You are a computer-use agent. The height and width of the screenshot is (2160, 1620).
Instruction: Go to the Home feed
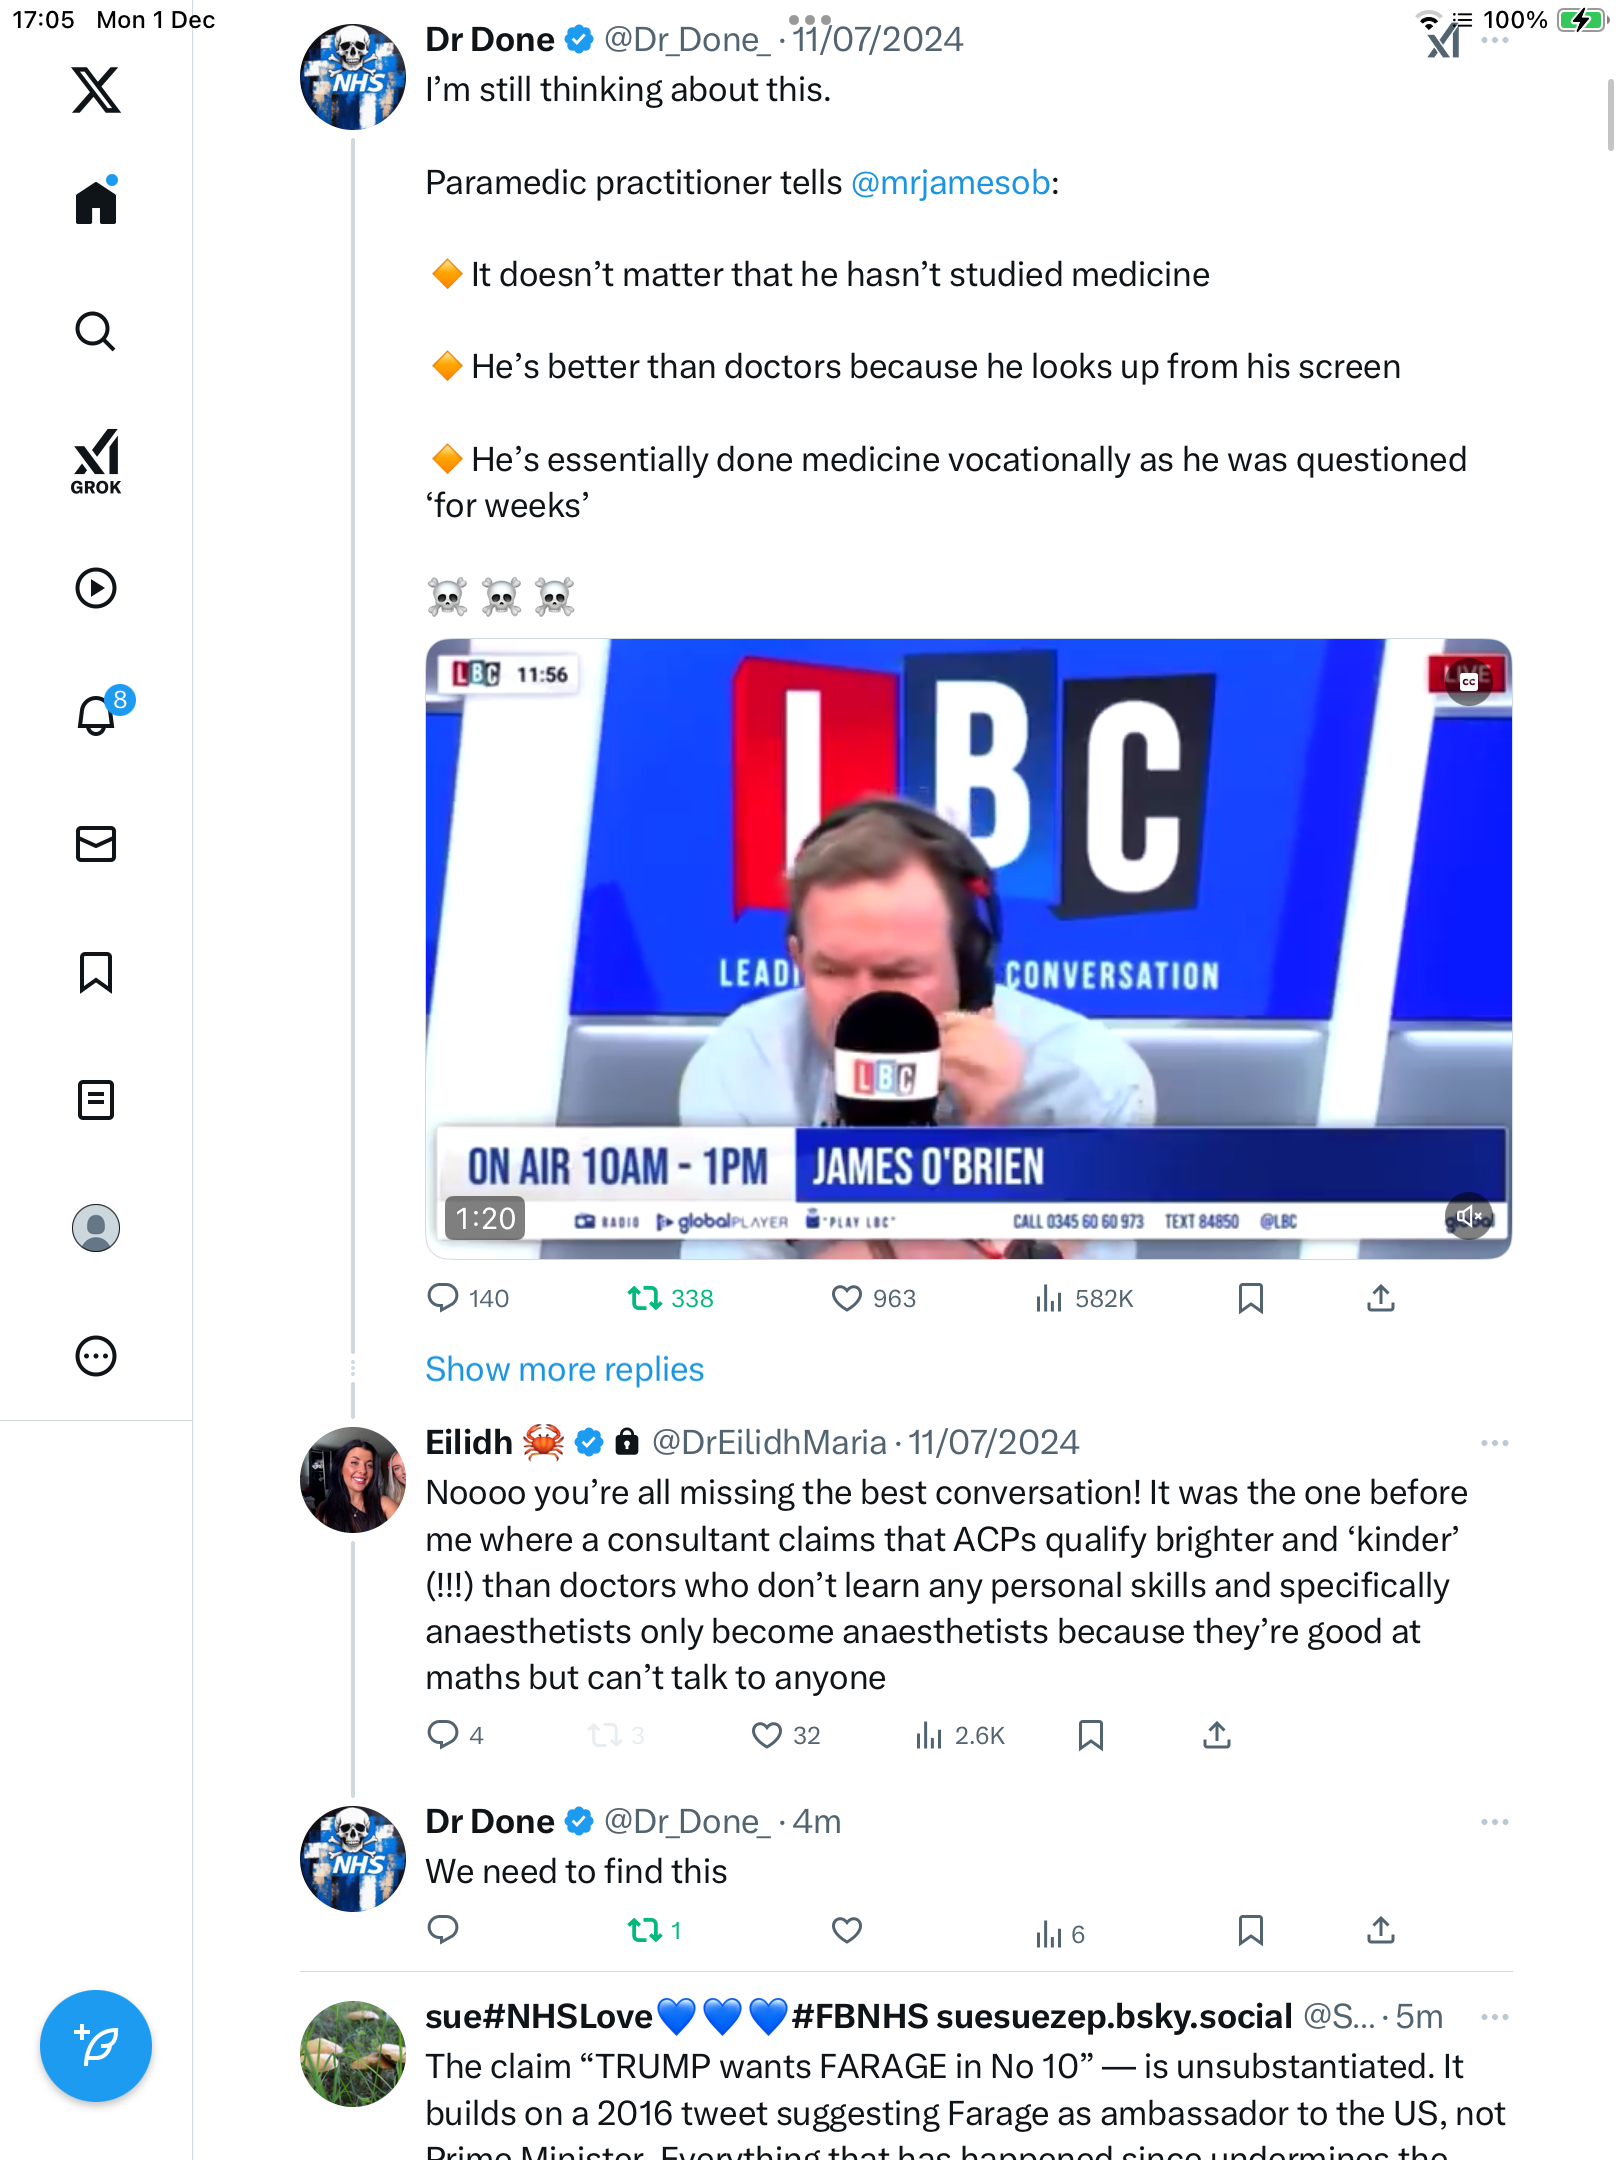tap(96, 204)
